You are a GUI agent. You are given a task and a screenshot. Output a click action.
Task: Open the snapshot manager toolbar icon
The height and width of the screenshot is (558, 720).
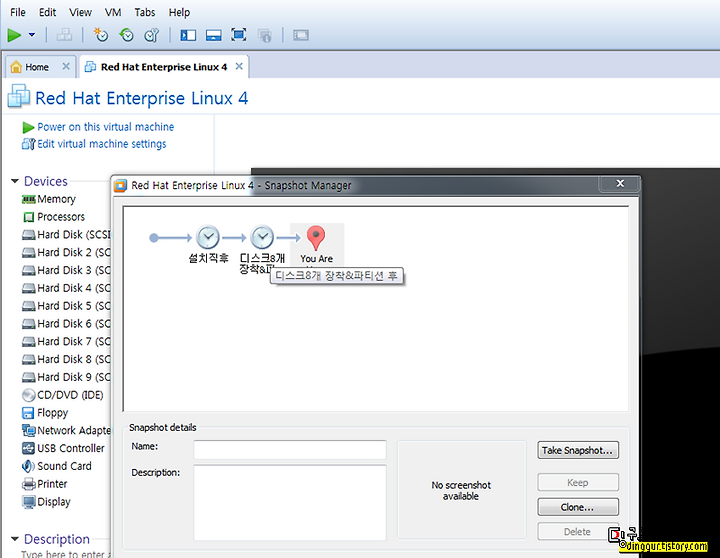152,35
